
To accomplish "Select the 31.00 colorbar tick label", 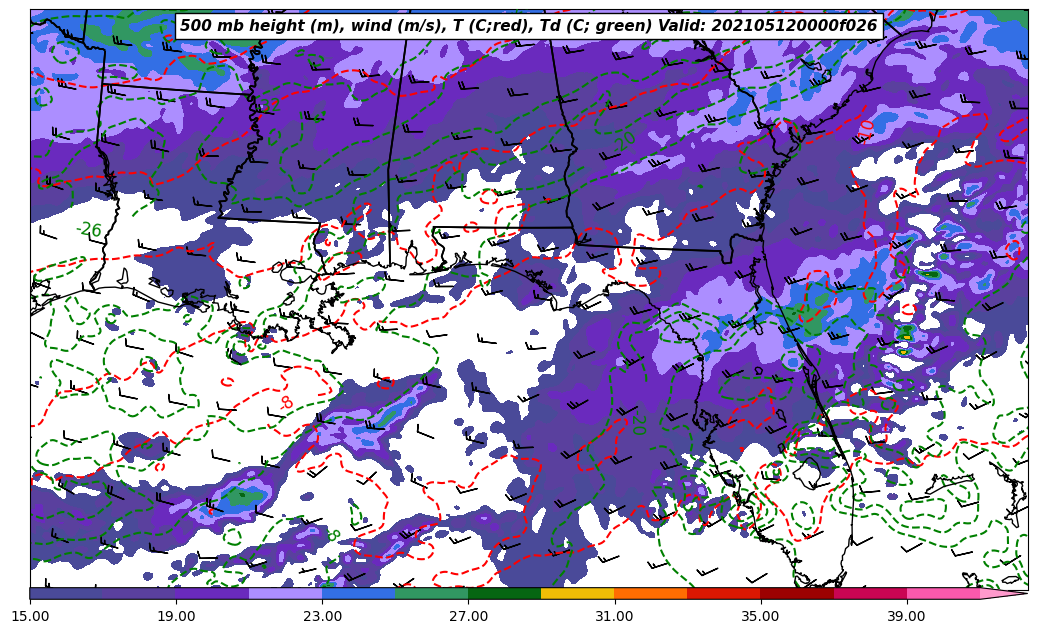I will 614,617.
